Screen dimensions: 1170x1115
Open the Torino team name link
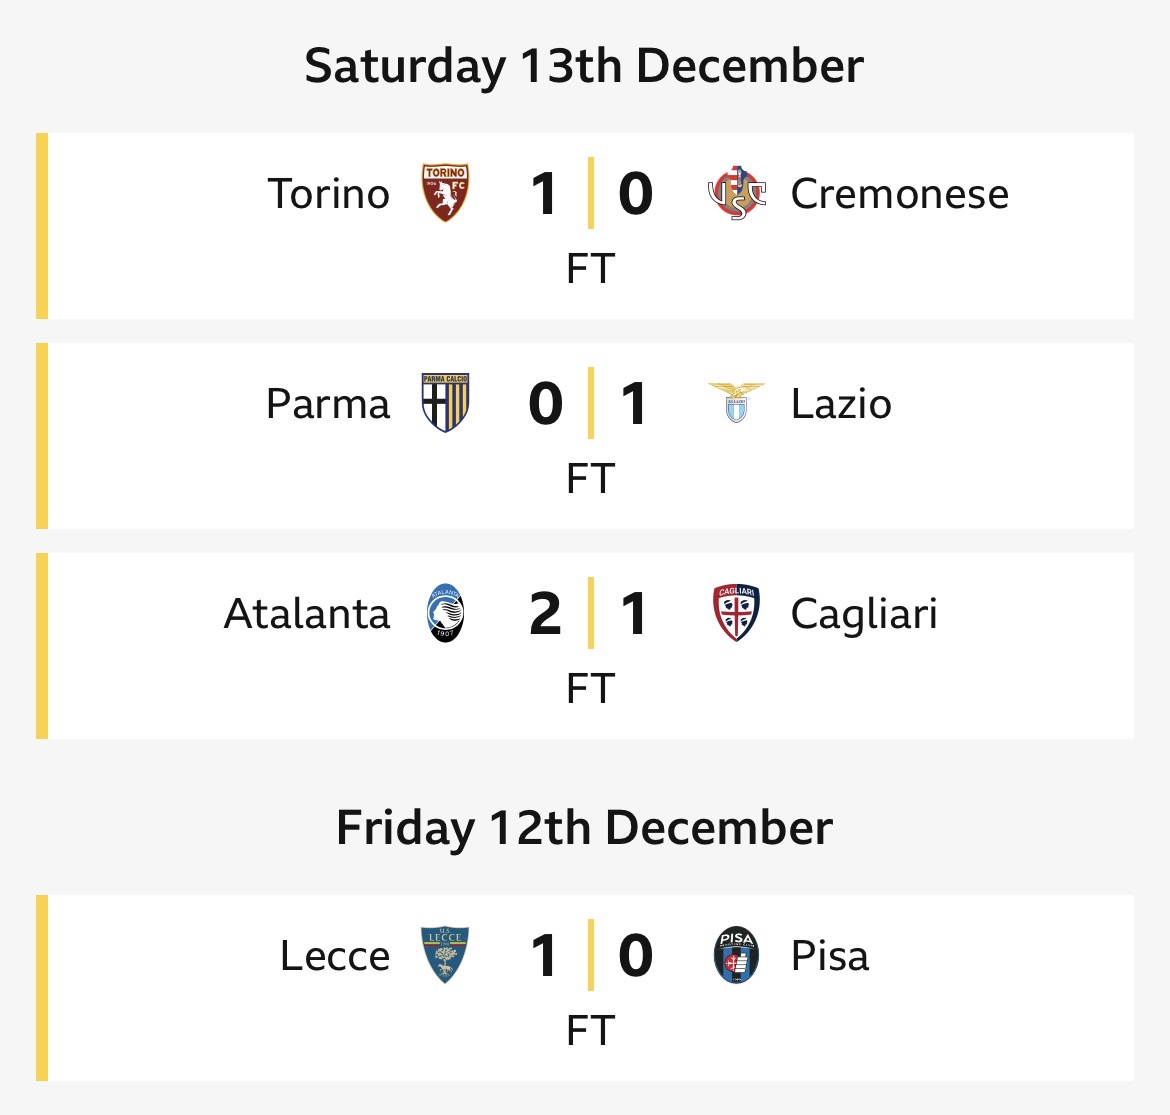point(329,194)
